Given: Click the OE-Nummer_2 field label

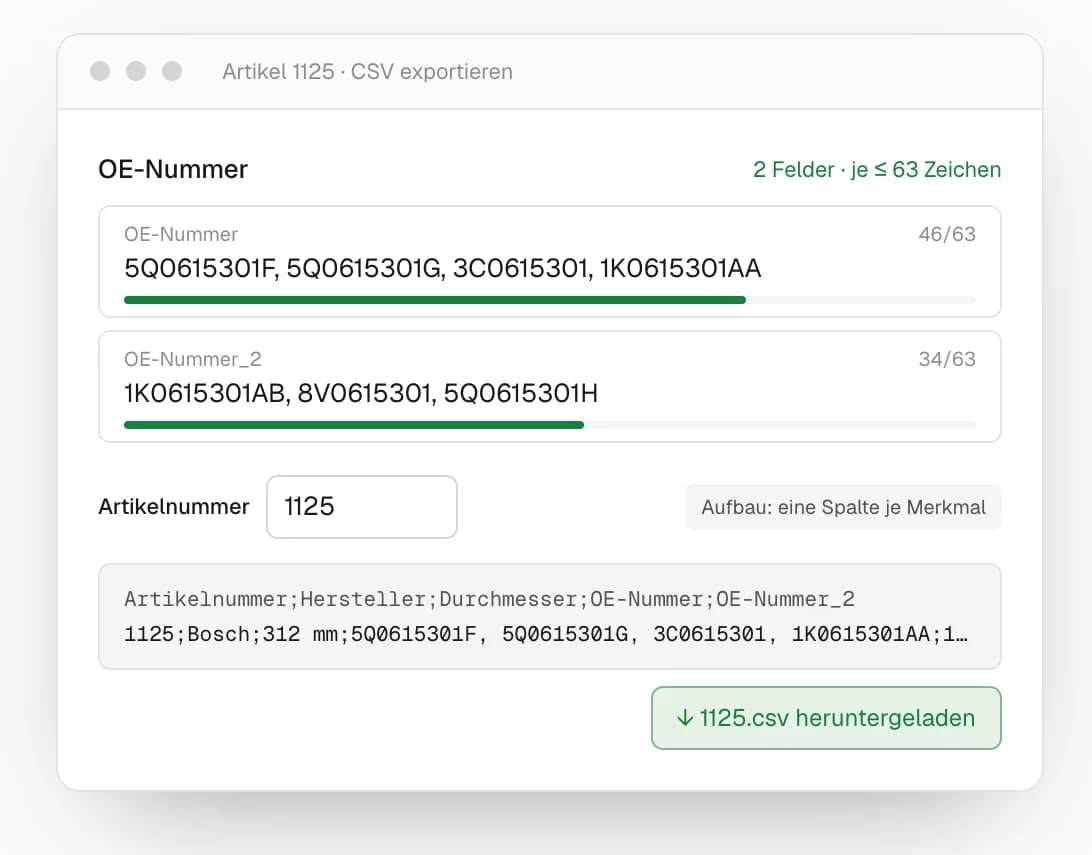Looking at the screenshot, I should pos(192,359).
